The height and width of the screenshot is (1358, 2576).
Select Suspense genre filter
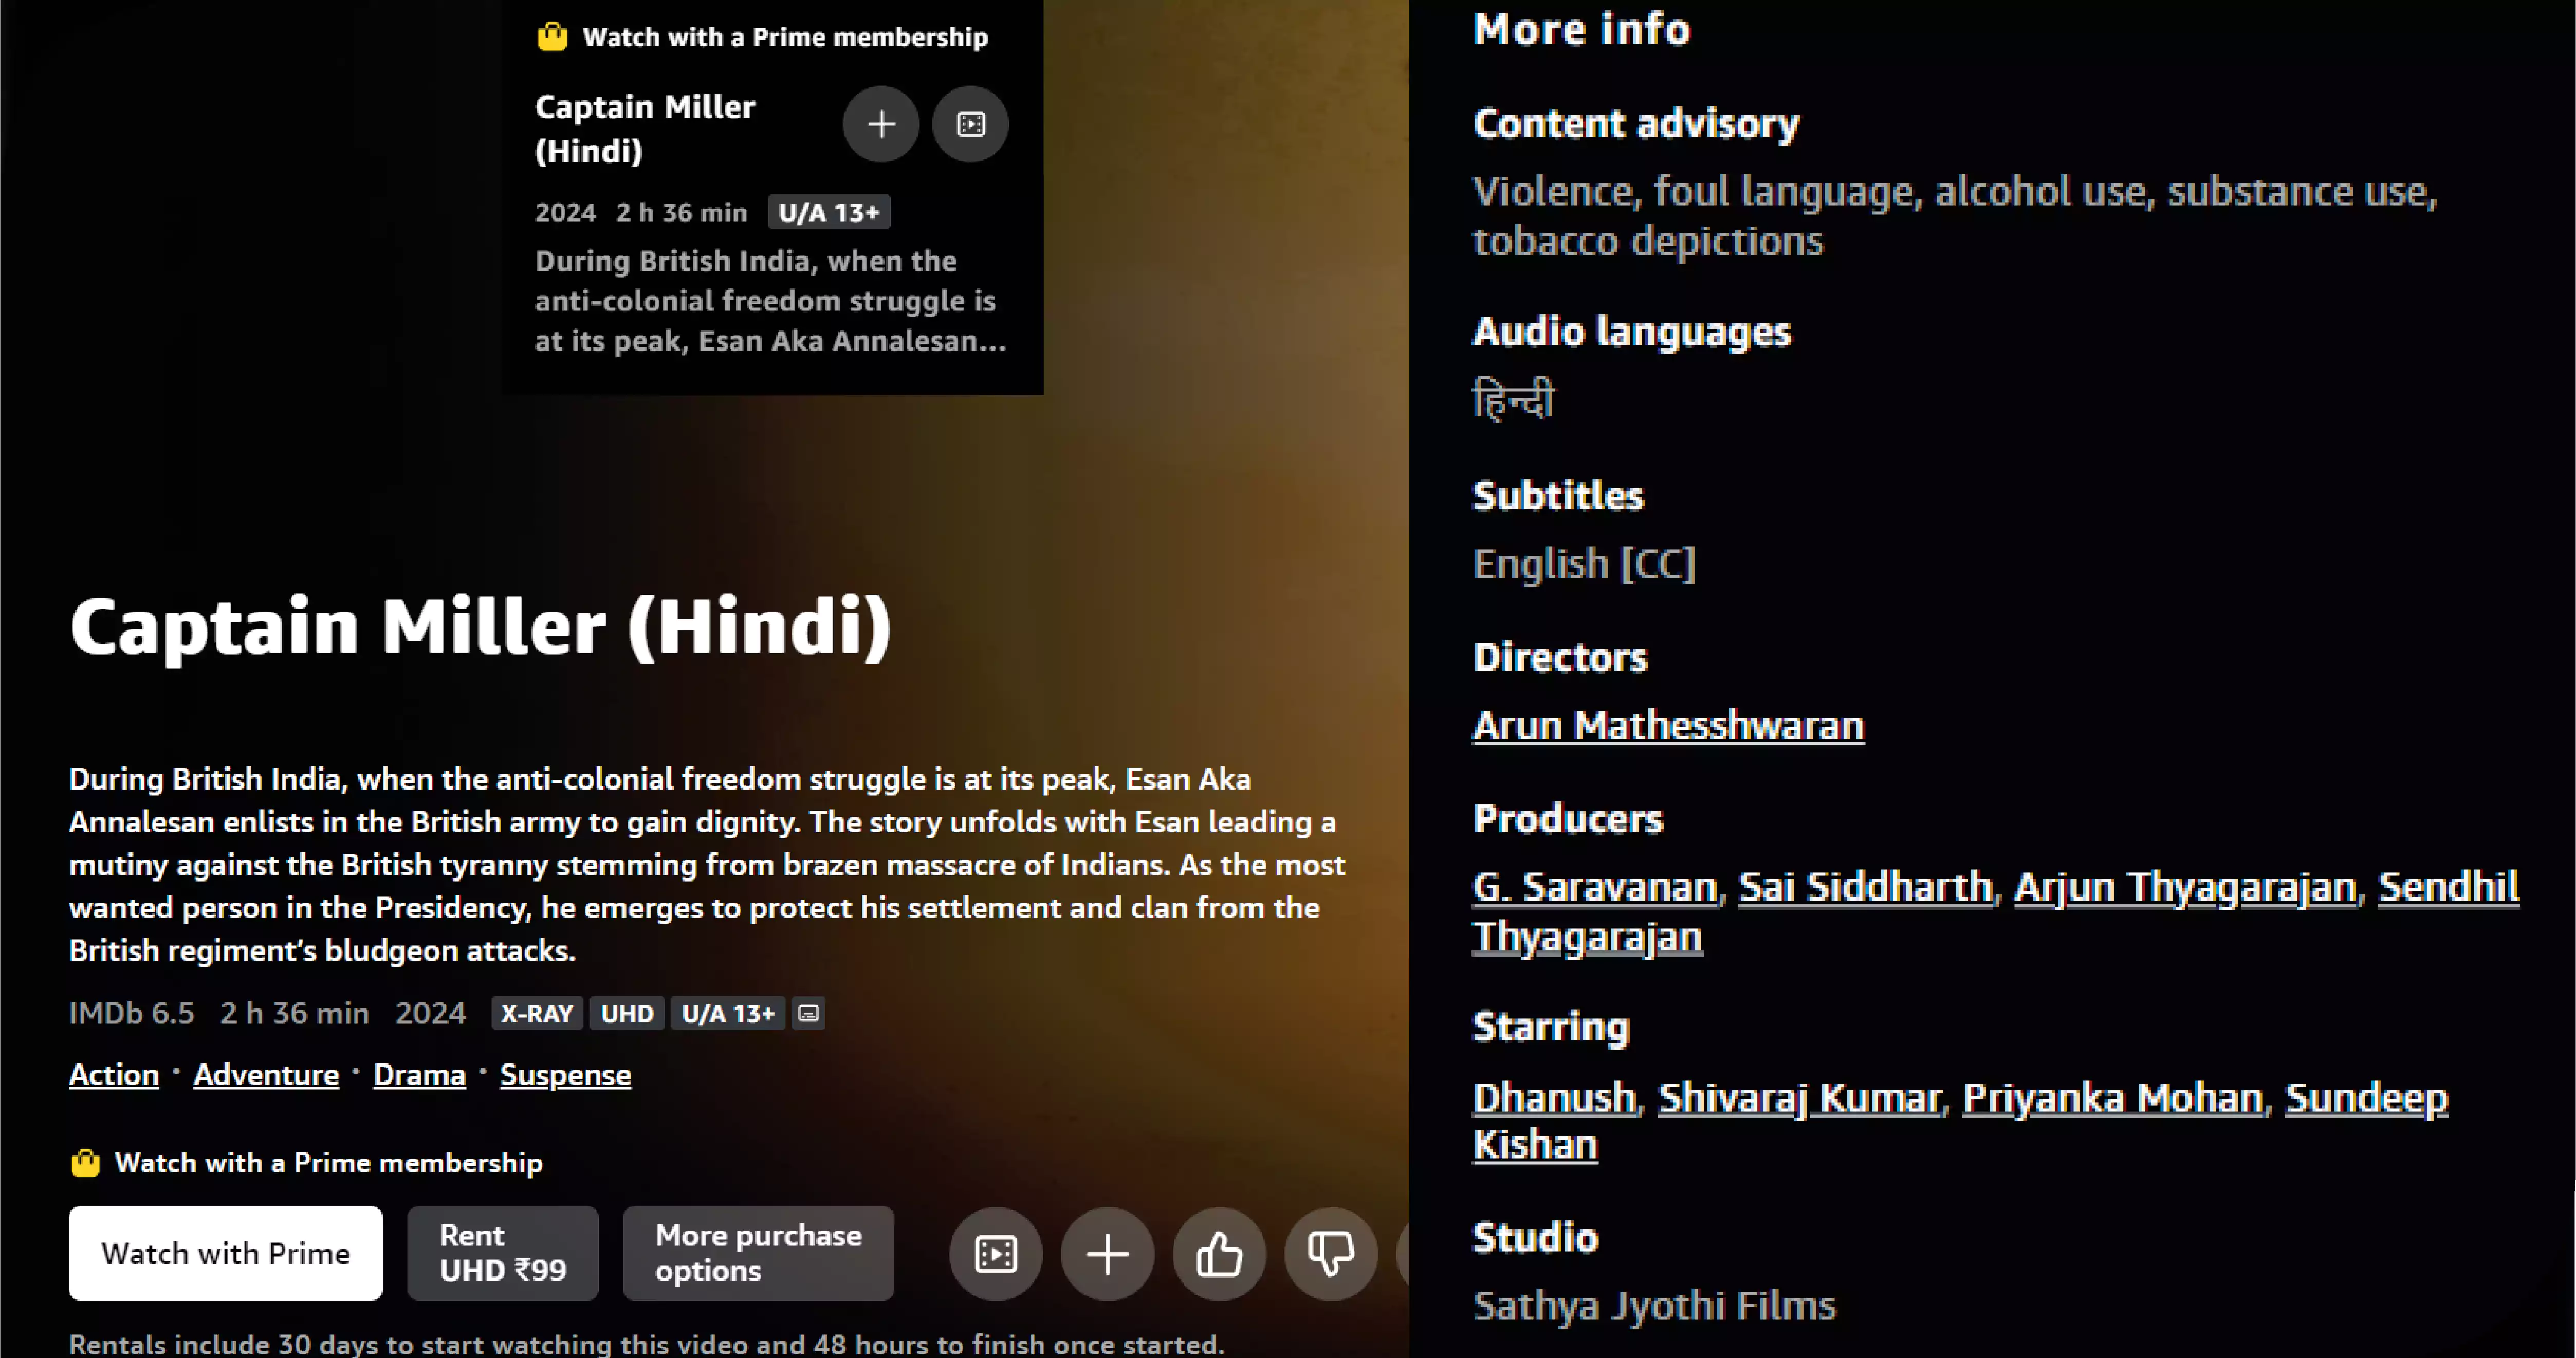coord(567,1073)
